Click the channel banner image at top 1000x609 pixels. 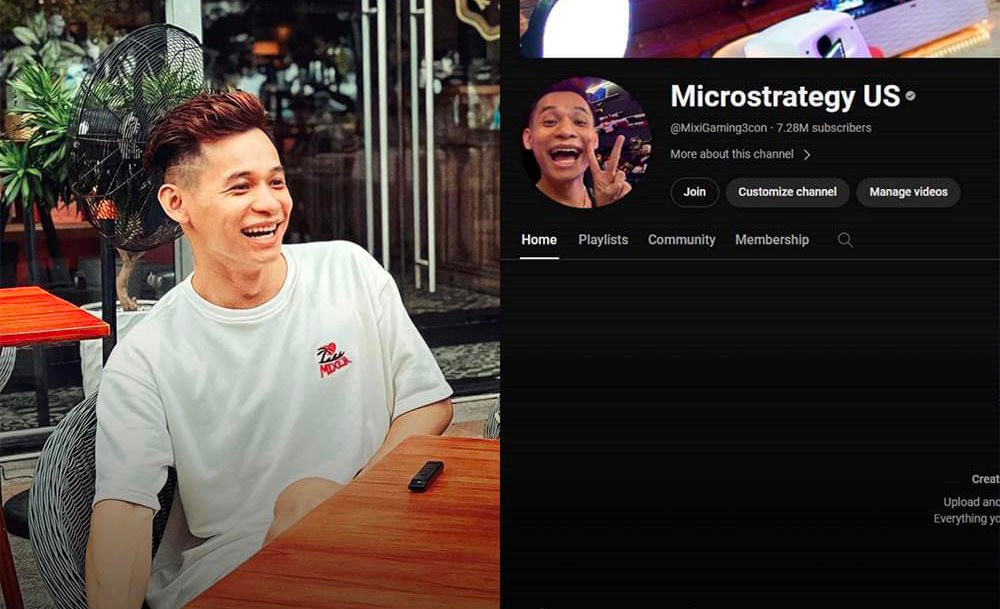click(x=760, y=28)
